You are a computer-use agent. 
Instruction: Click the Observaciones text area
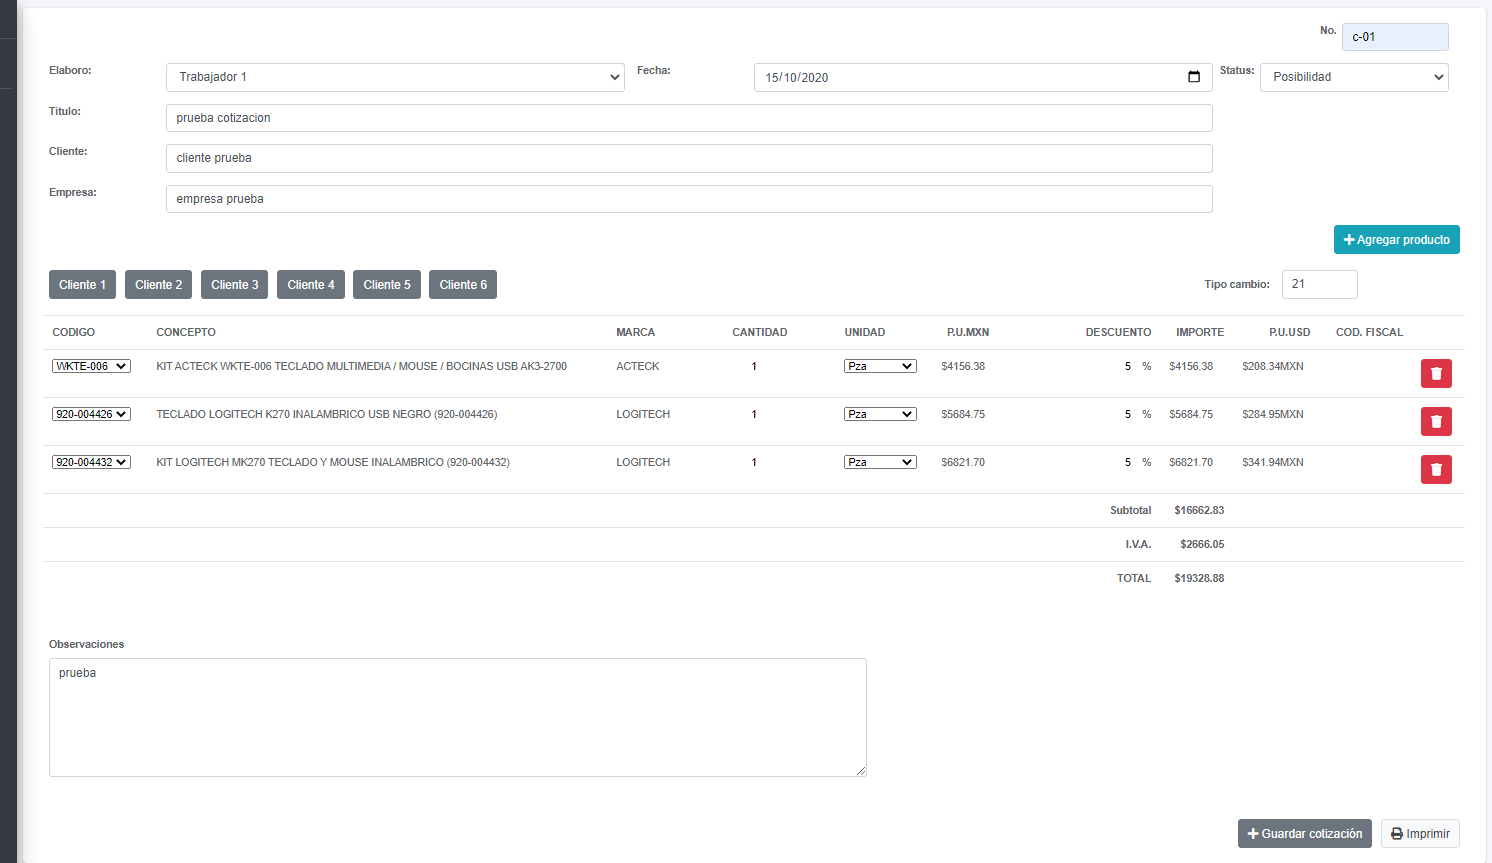click(x=458, y=717)
